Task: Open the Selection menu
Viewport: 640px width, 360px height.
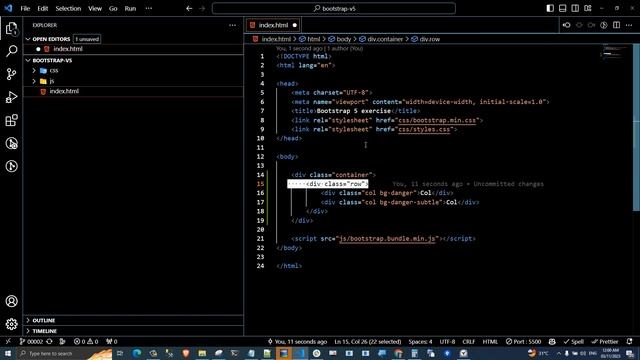Action: [68, 8]
